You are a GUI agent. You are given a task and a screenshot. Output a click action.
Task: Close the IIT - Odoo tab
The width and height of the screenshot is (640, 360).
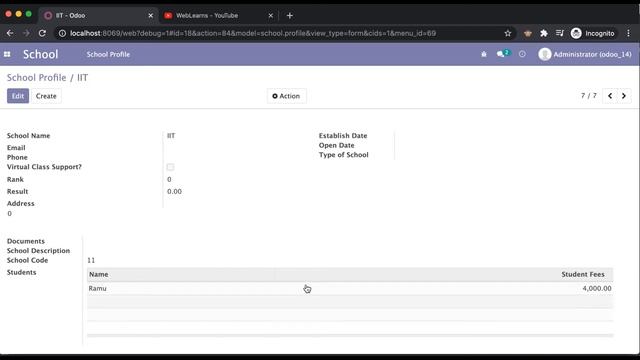point(151,16)
